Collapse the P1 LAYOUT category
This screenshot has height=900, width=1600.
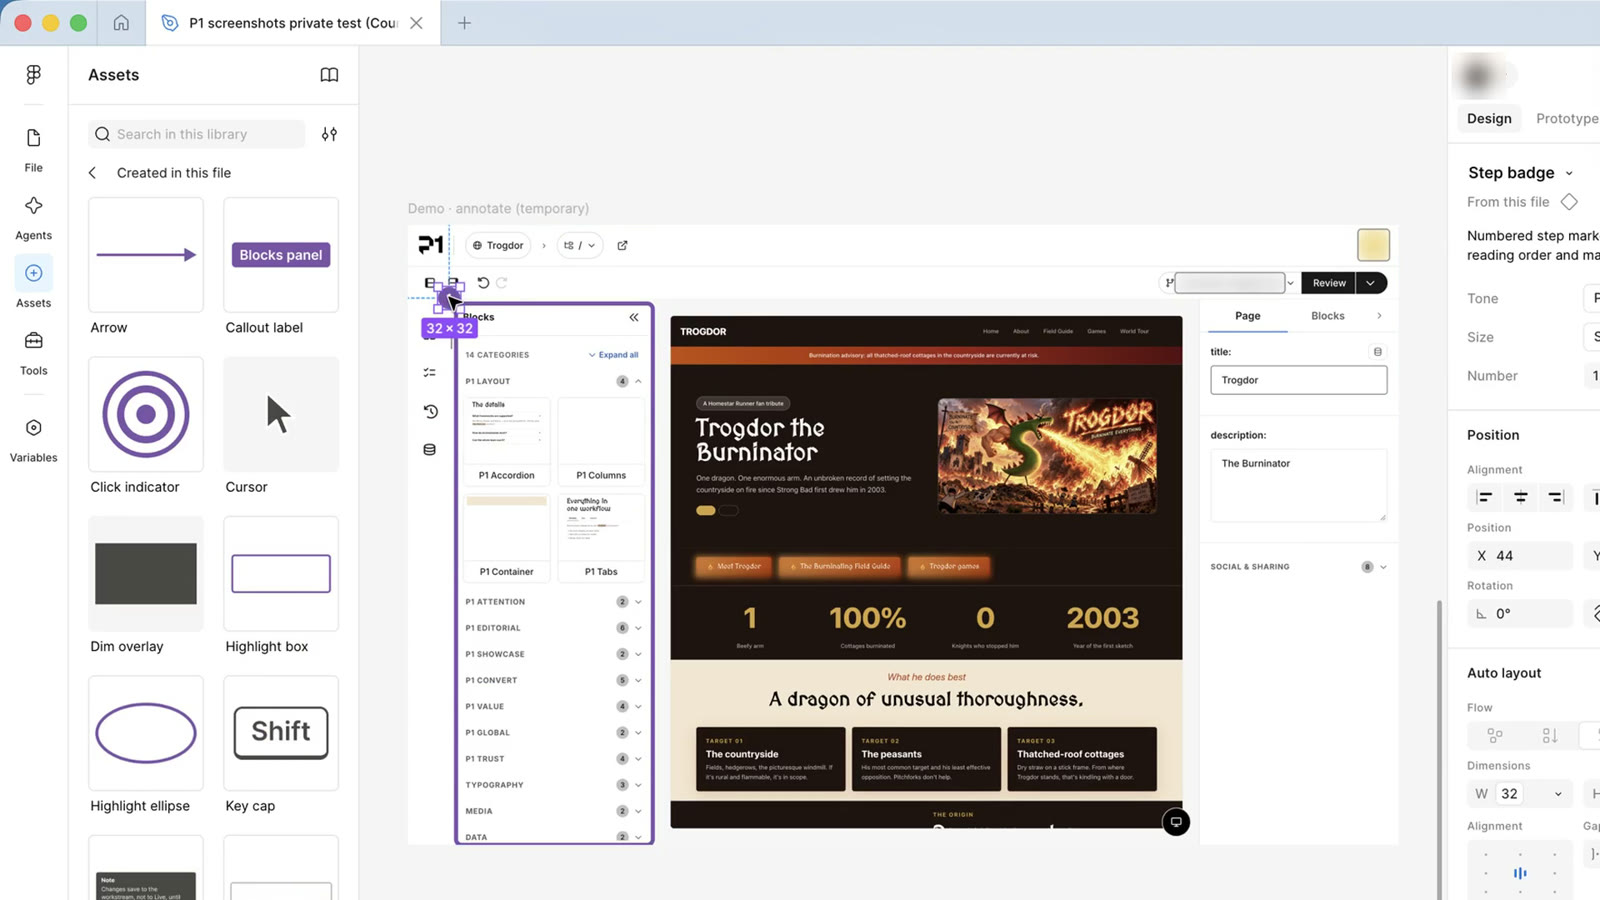[638, 381]
